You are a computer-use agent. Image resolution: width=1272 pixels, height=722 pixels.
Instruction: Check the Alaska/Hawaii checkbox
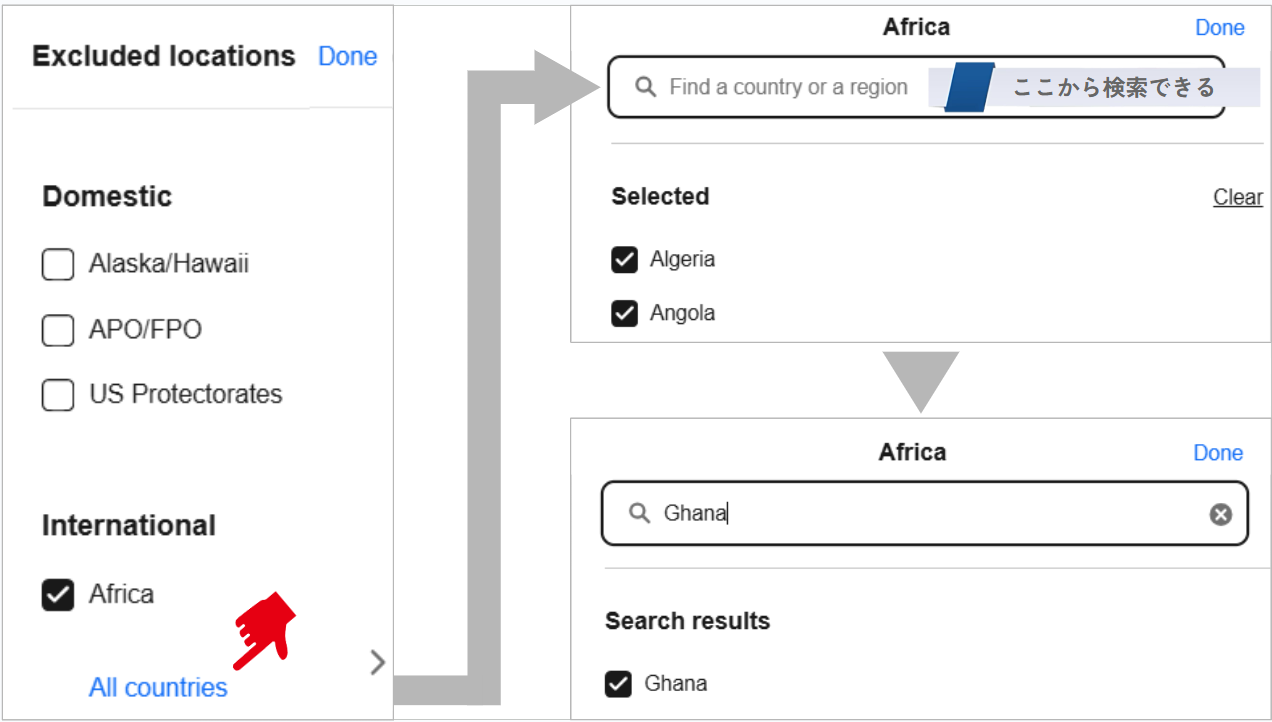(x=58, y=265)
